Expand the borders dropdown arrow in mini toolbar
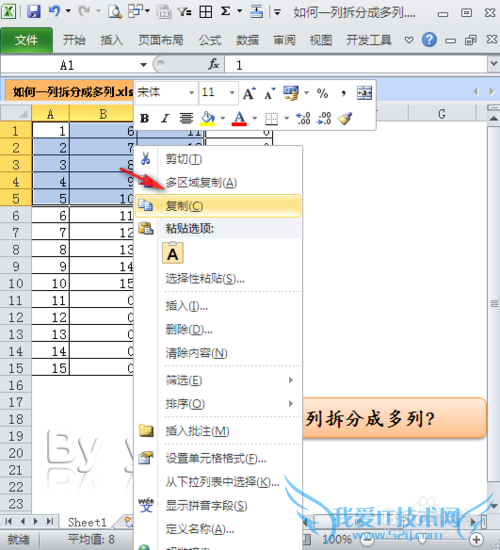Viewport: 500px width, 550px height. (286, 119)
